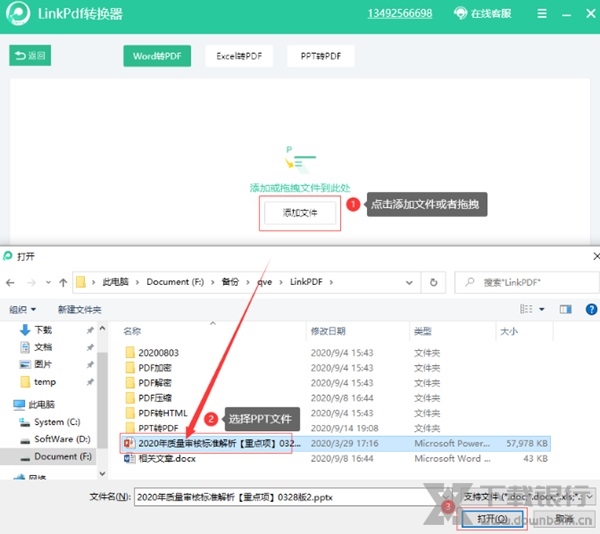The image size is (600, 534).
Task: Click 备份 breadcrumb in path
Action: (x=230, y=282)
